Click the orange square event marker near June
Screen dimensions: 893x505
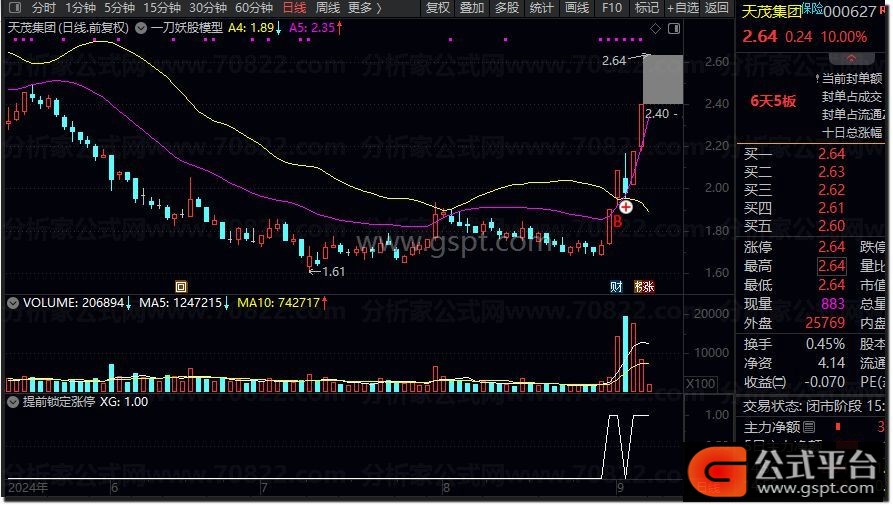pyautogui.click(x=181, y=286)
